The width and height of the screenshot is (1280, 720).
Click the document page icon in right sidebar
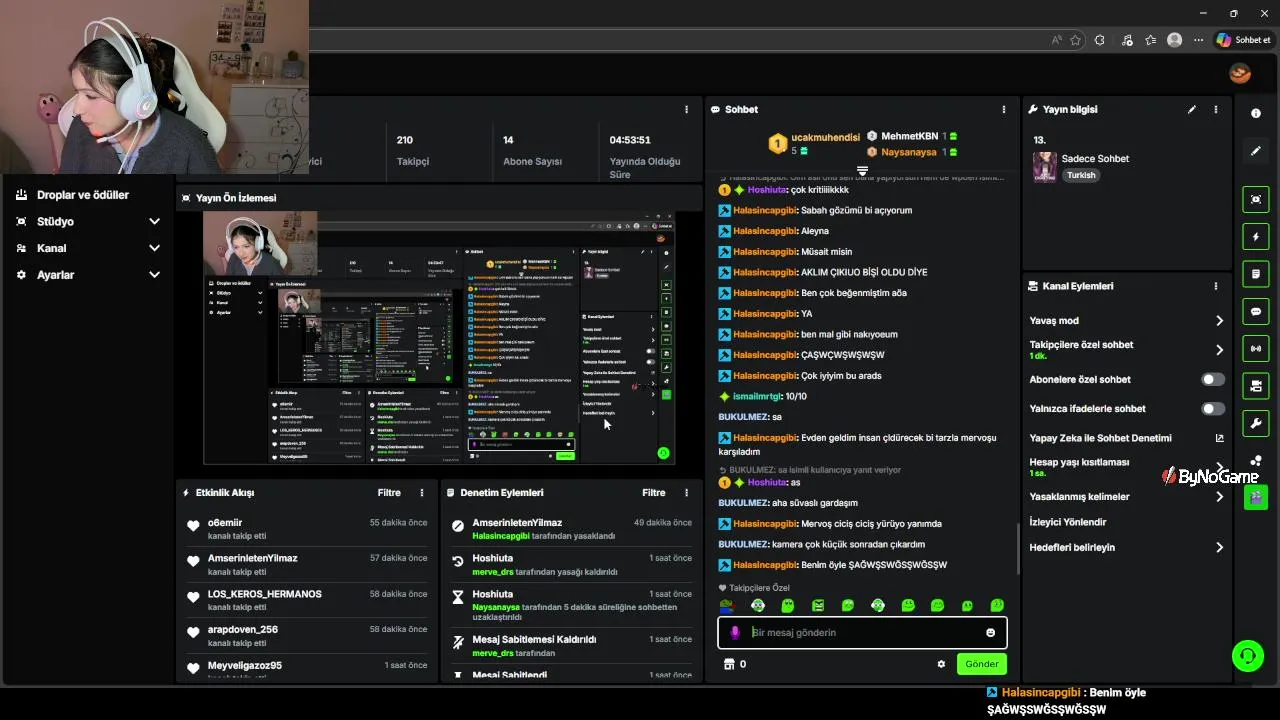[1256, 274]
